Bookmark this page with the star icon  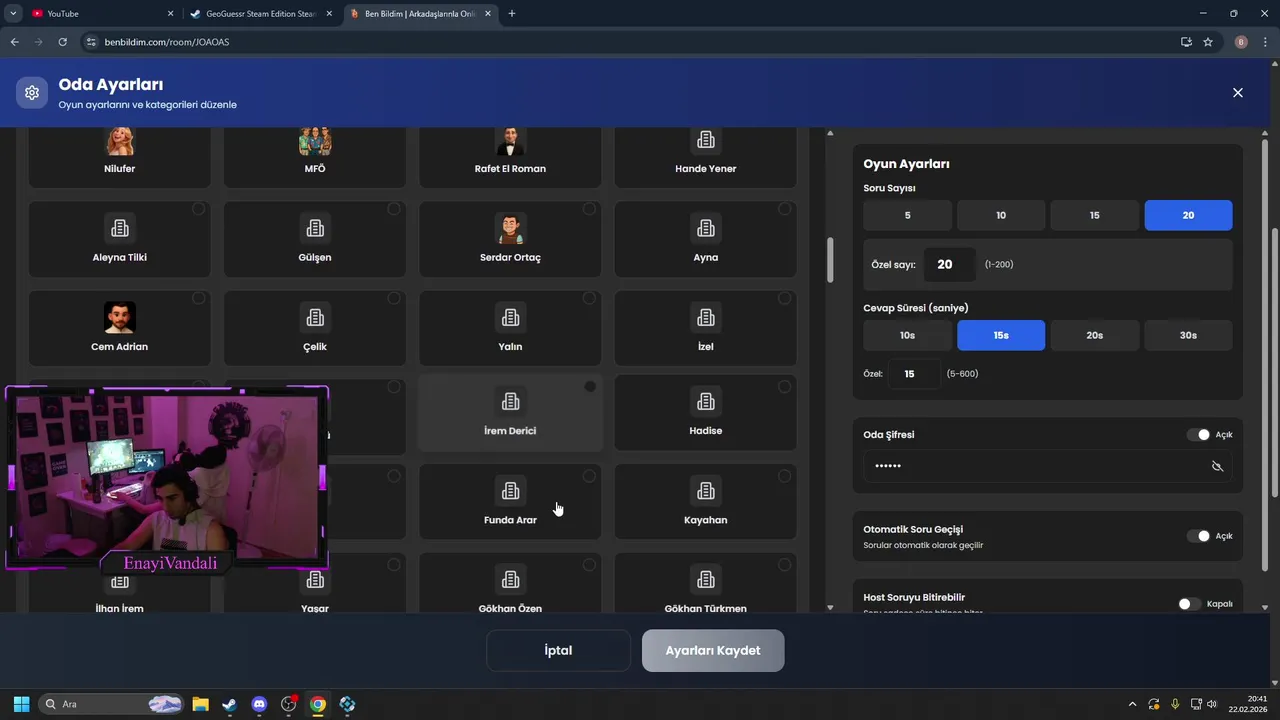point(1208,42)
